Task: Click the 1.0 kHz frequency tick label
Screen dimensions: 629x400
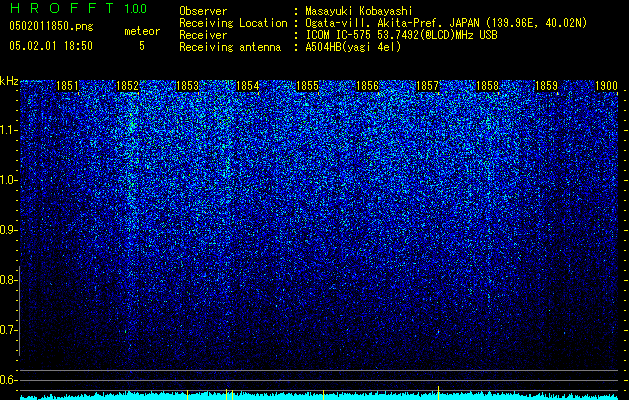Action: (9, 180)
